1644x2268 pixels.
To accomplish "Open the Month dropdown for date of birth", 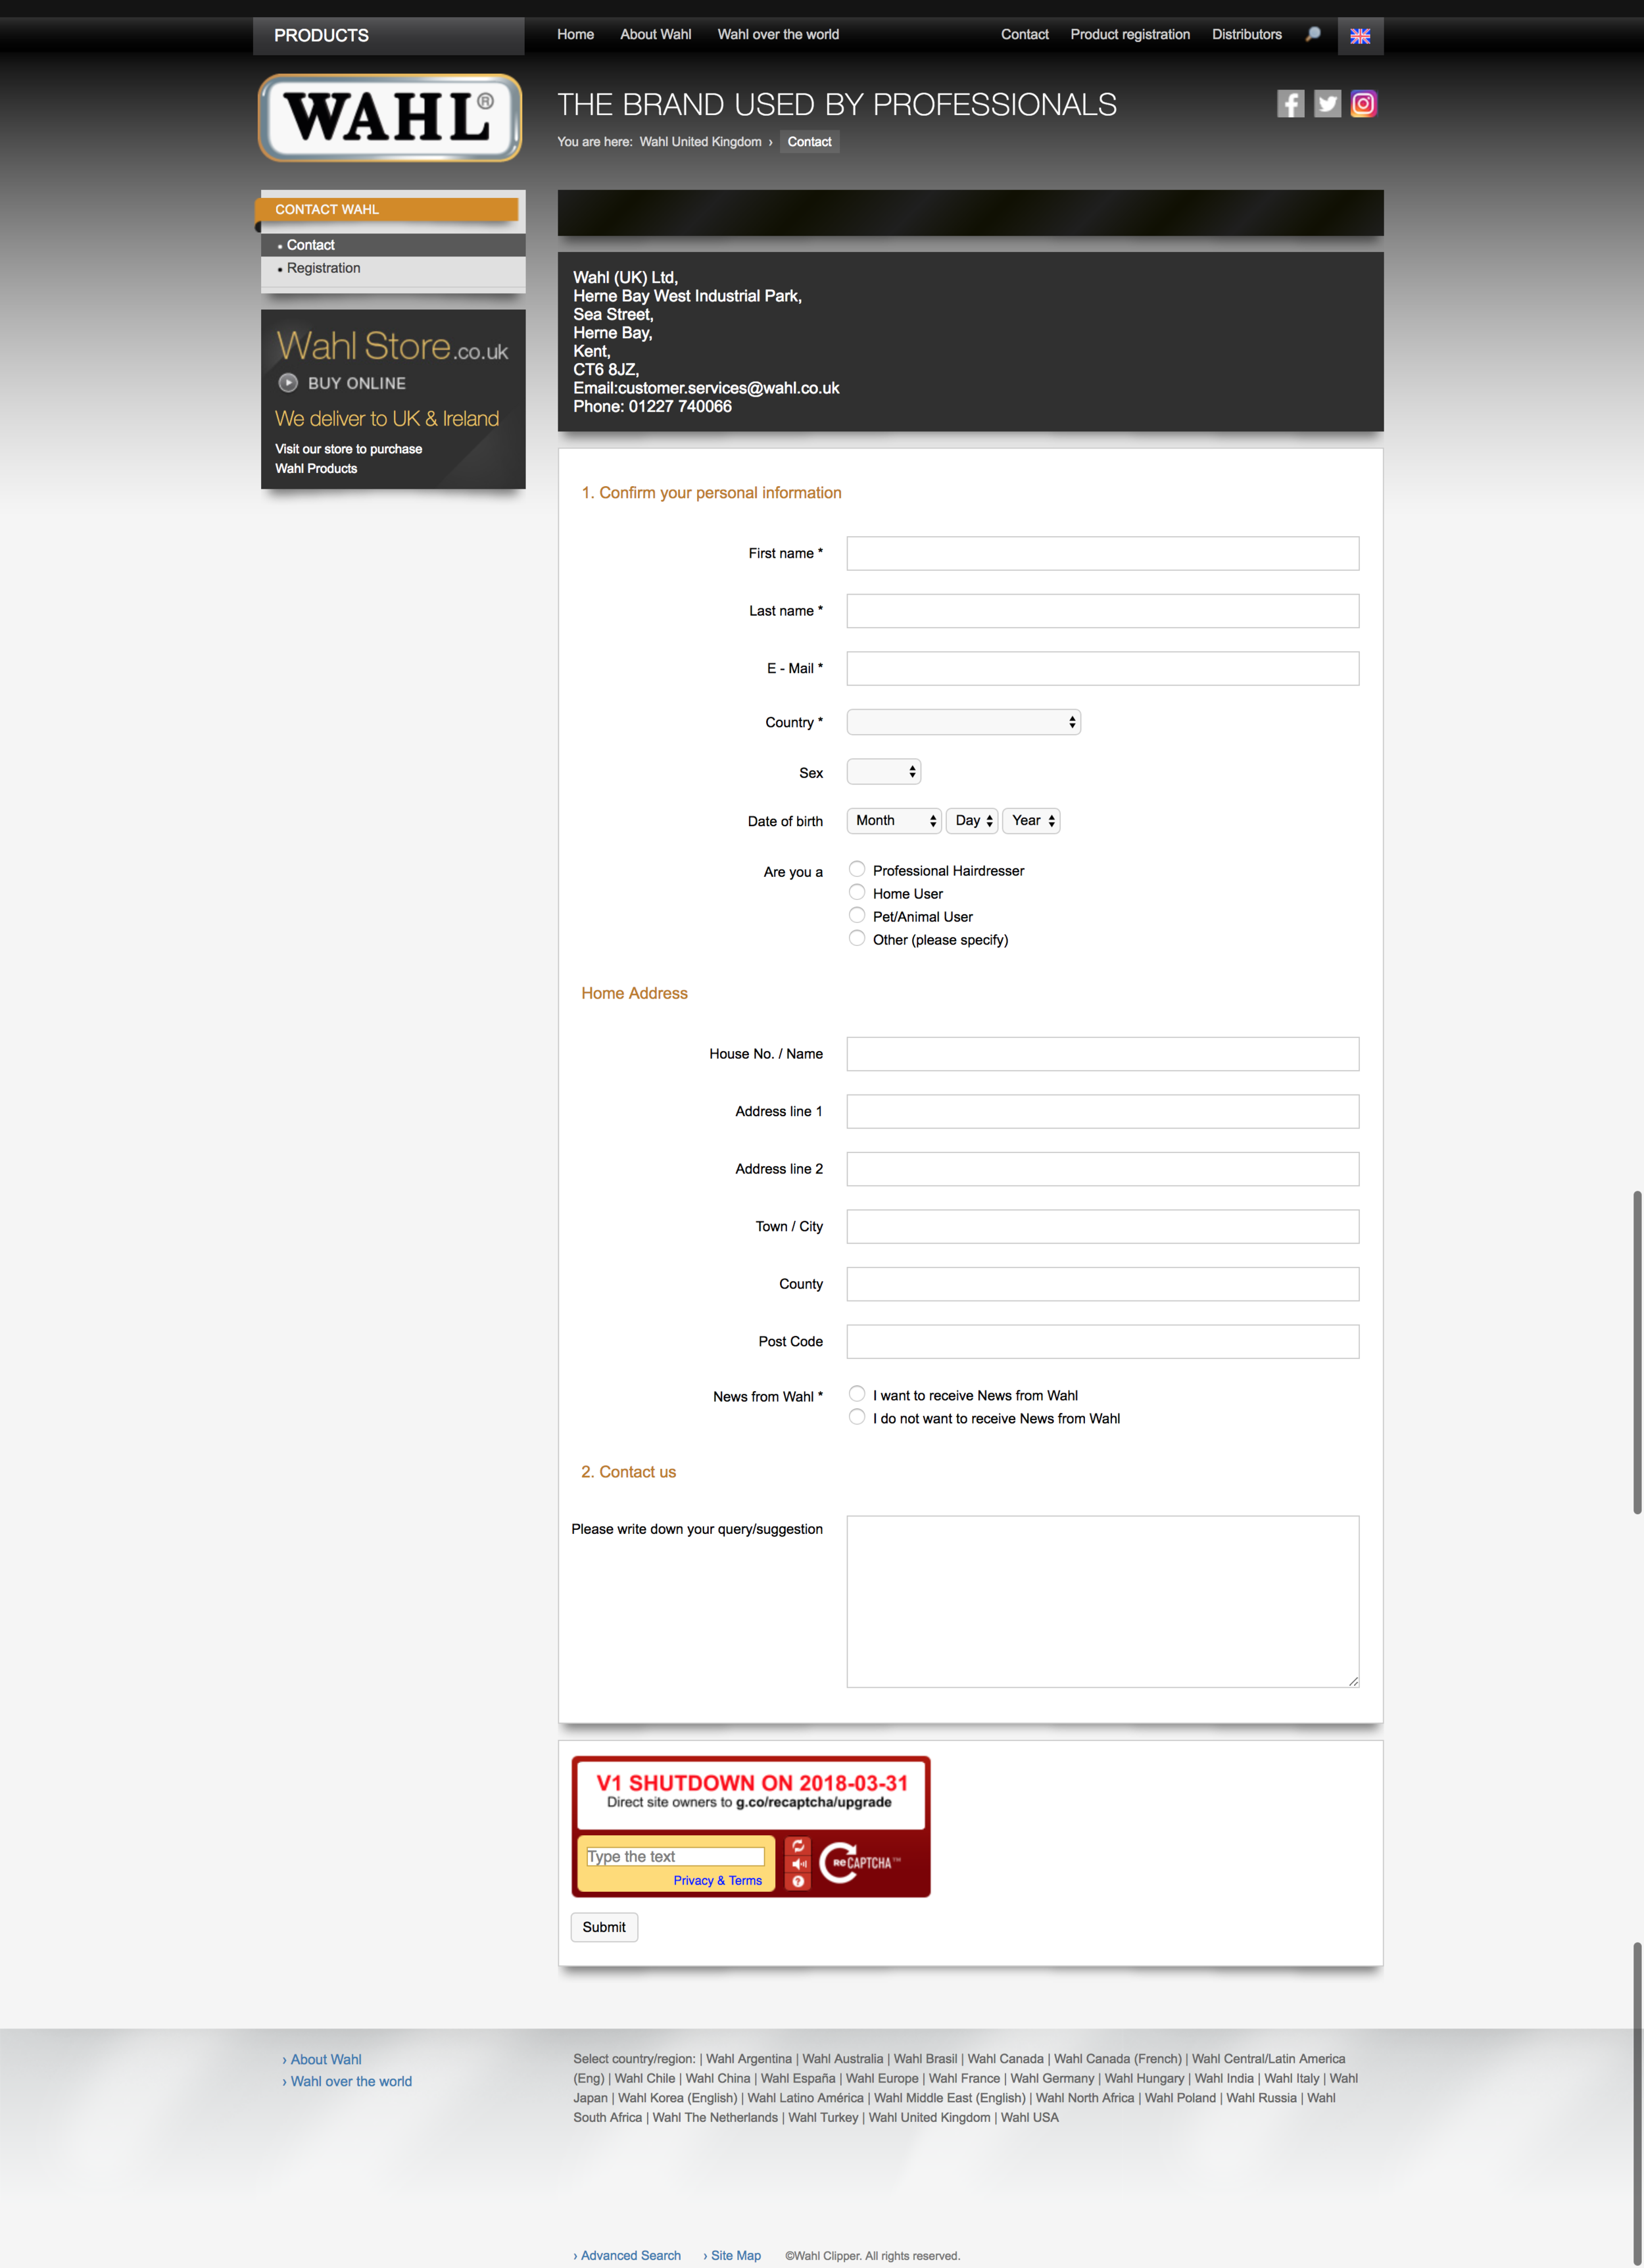I will click(894, 821).
